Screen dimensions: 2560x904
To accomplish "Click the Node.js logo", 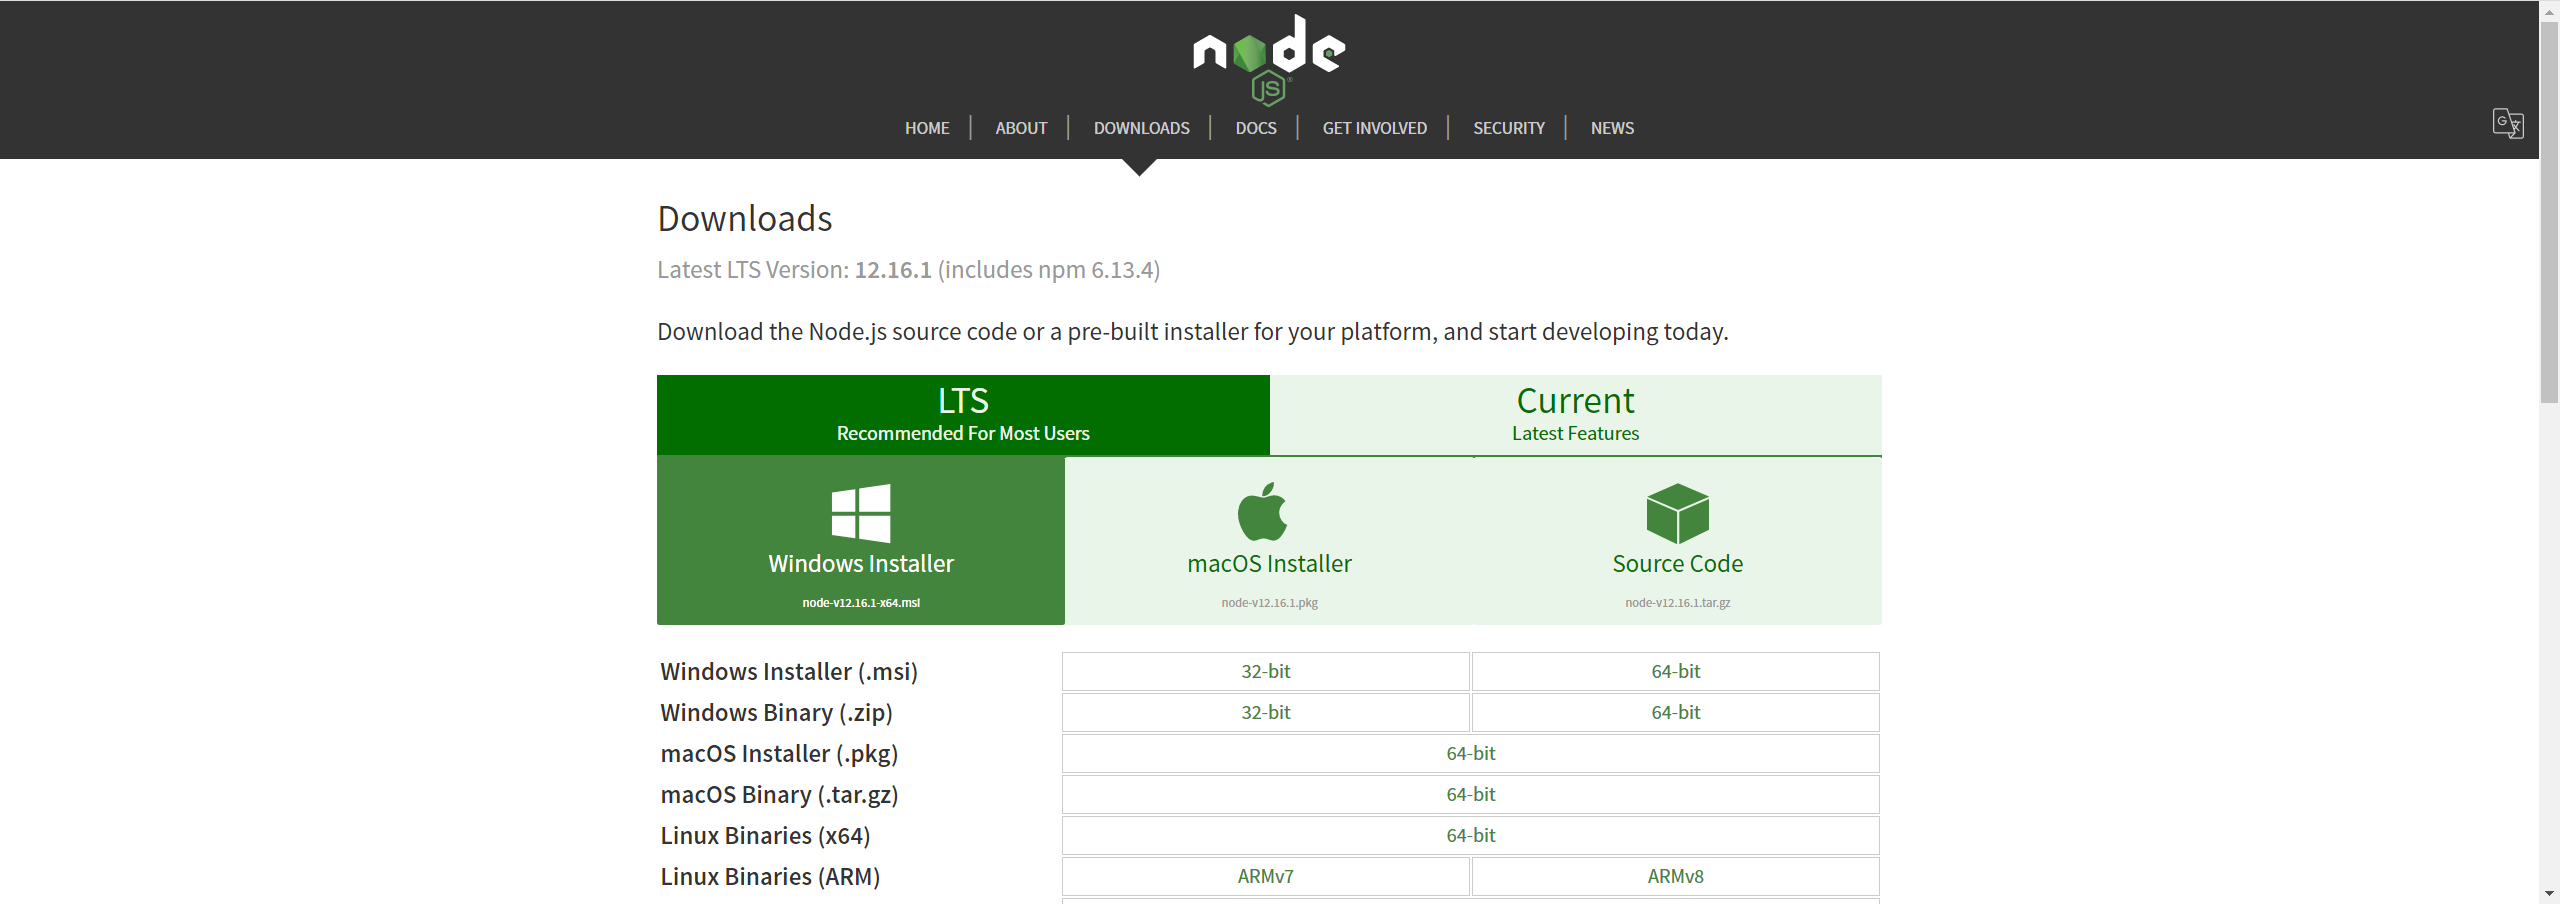I will pos(1269,59).
